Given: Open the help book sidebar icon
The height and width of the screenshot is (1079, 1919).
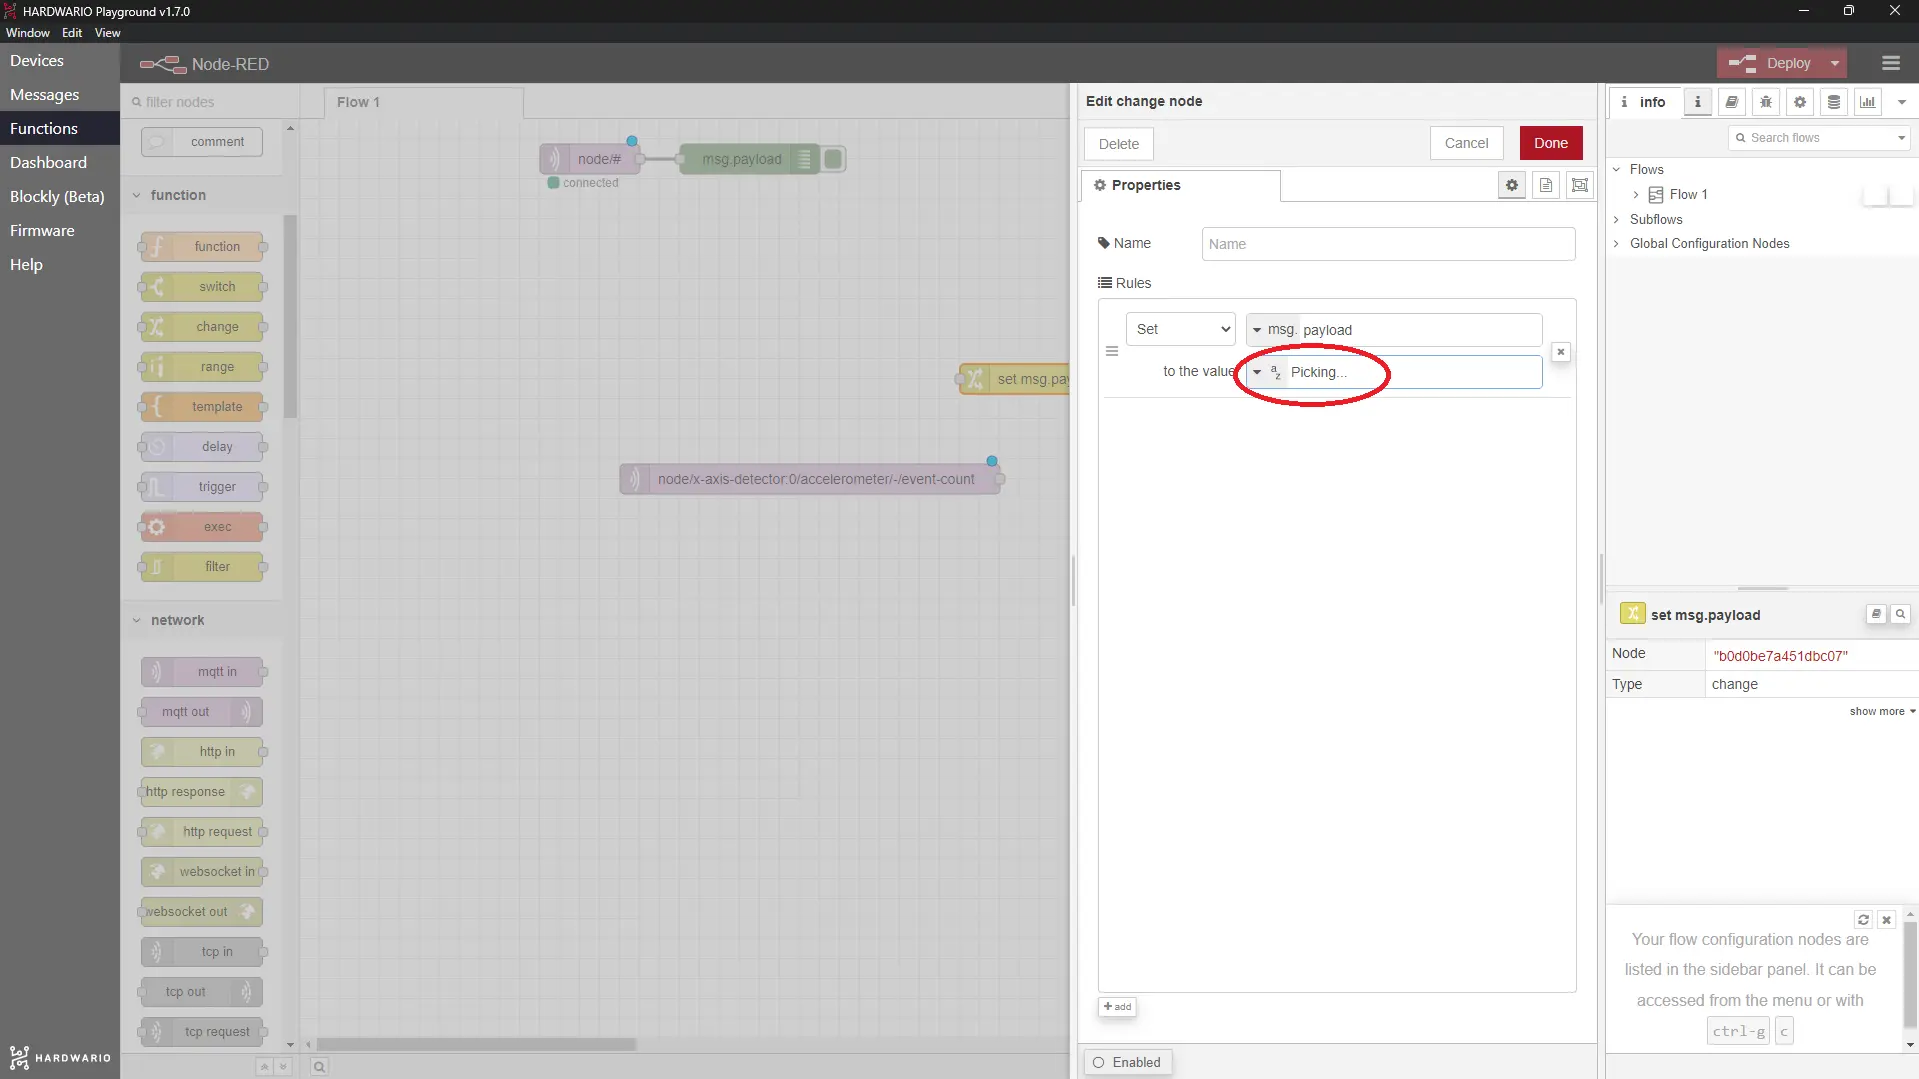Looking at the screenshot, I should pos(1732,102).
